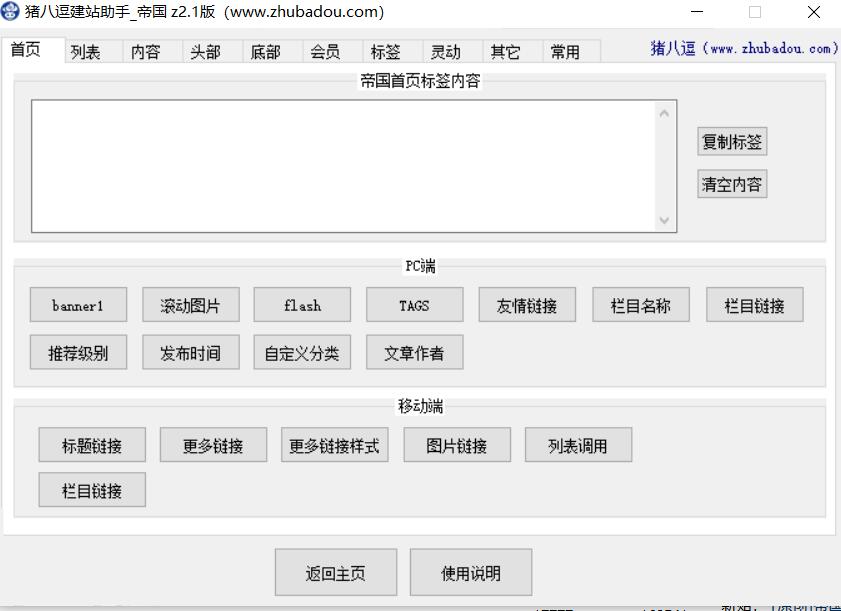The width and height of the screenshot is (841, 611).
Task: Click inside the tag content text area
Action: (340, 166)
